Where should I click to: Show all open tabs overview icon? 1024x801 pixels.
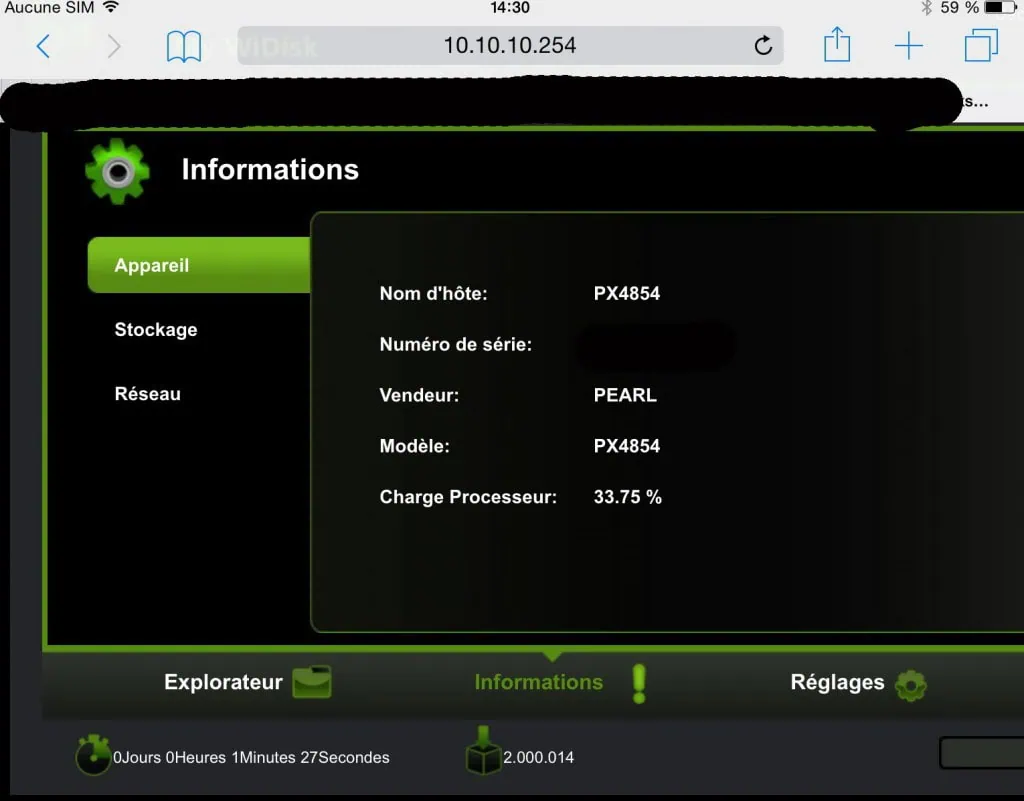tap(981, 46)
